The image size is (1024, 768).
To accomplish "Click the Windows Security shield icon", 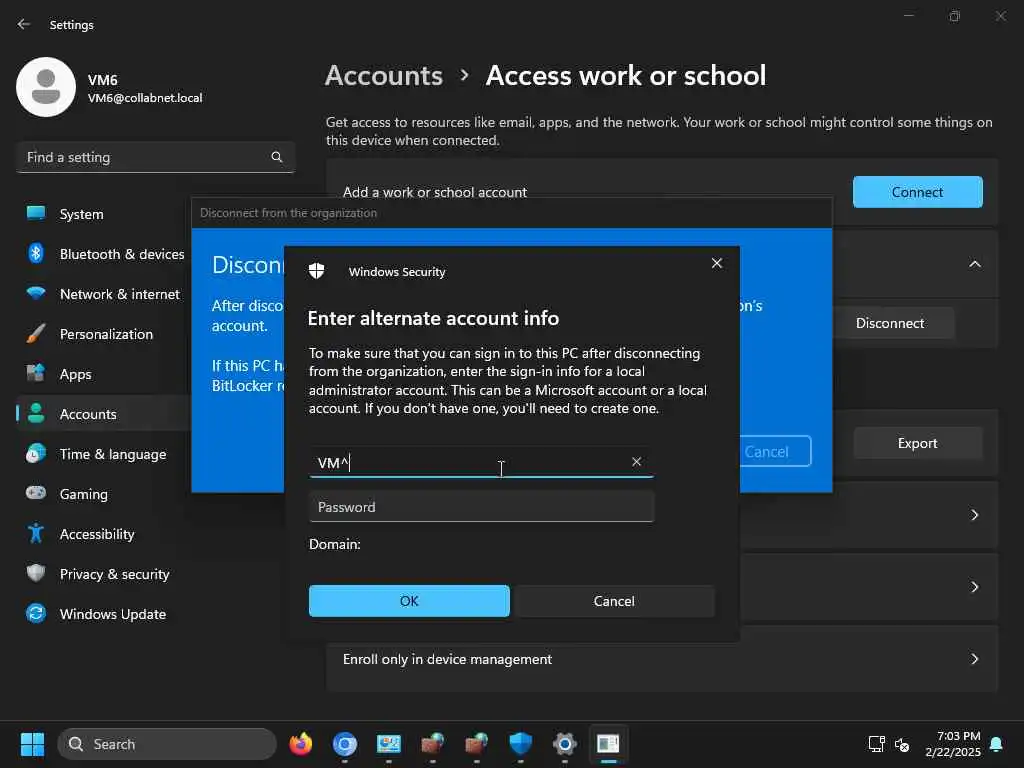I will 317,271.
